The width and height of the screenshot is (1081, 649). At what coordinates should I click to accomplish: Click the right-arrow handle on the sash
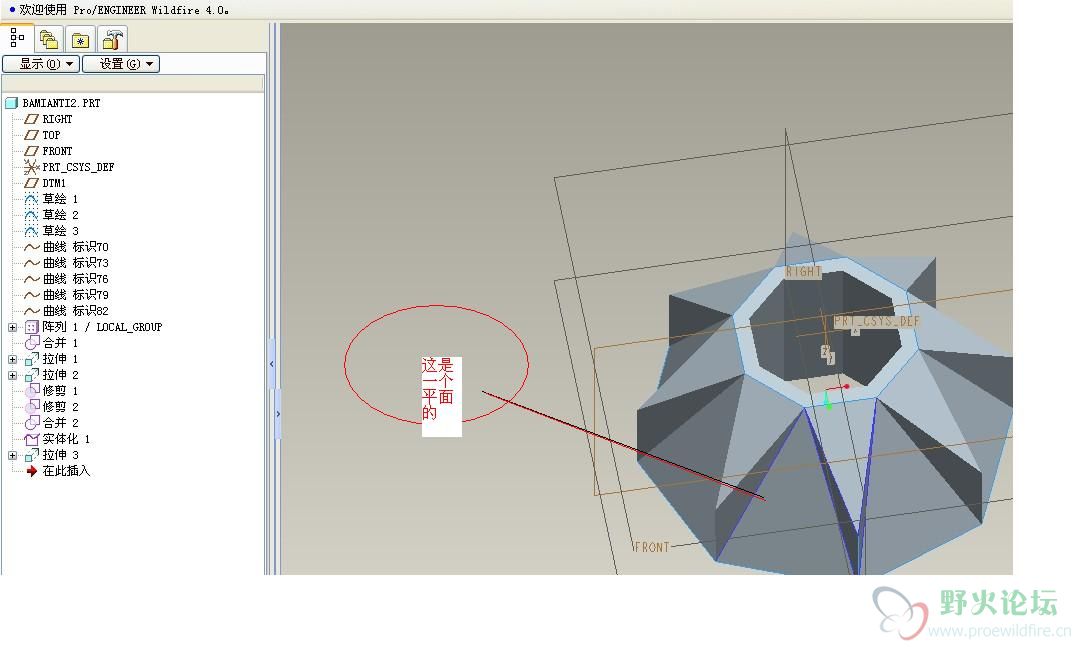[x=278, y=415]
